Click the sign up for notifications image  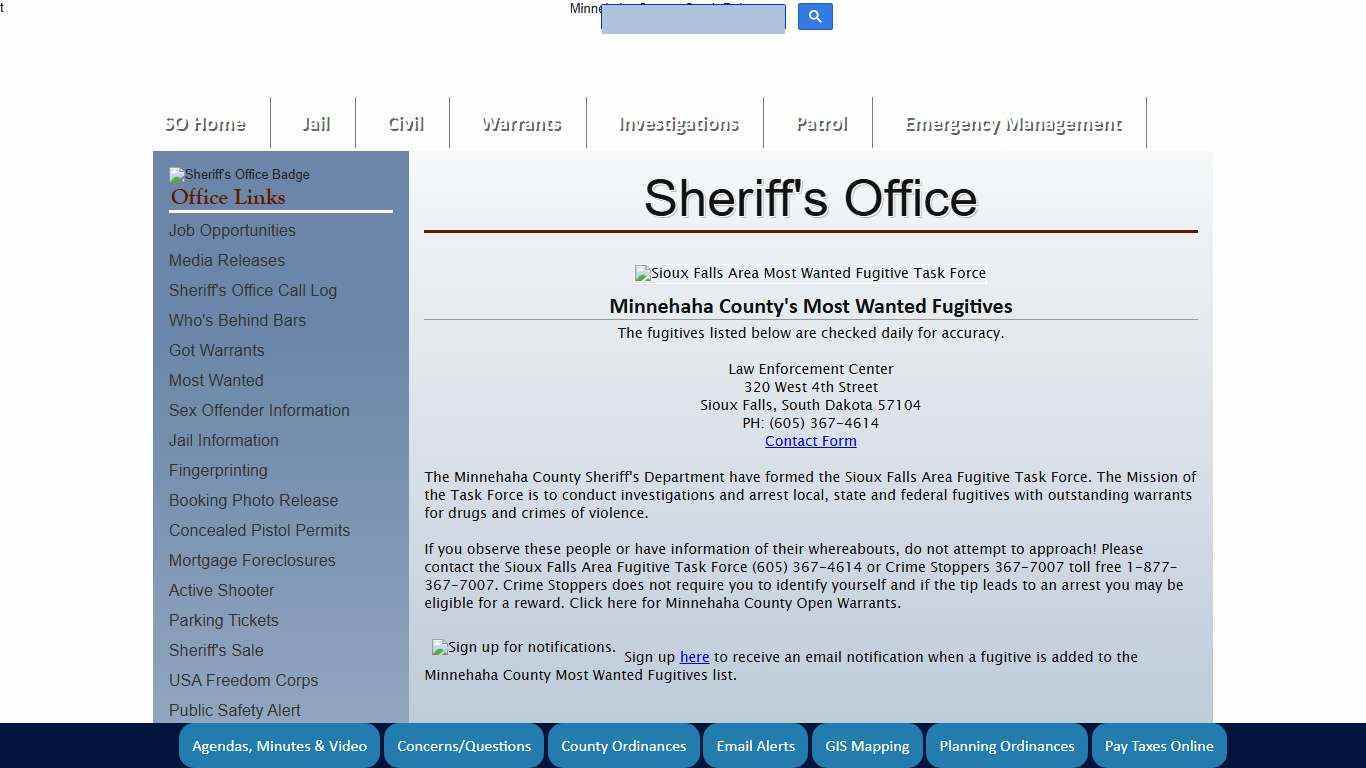click(522, 647)
